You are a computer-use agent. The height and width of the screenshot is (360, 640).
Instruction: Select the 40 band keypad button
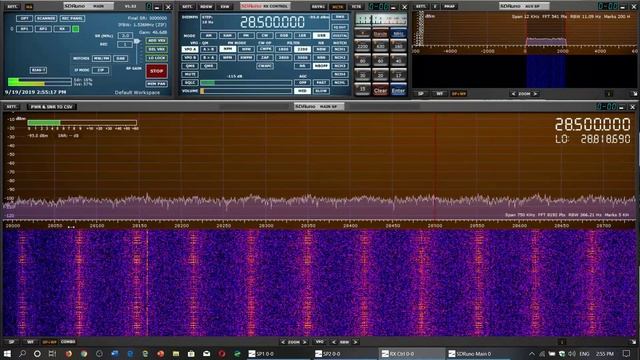[398, 61]
